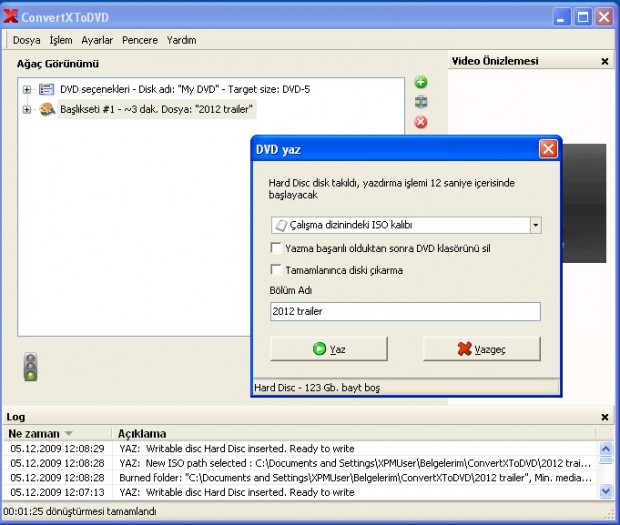Open the İşlem menu
This screenshot has height=525, width=620.
point(61,40)
